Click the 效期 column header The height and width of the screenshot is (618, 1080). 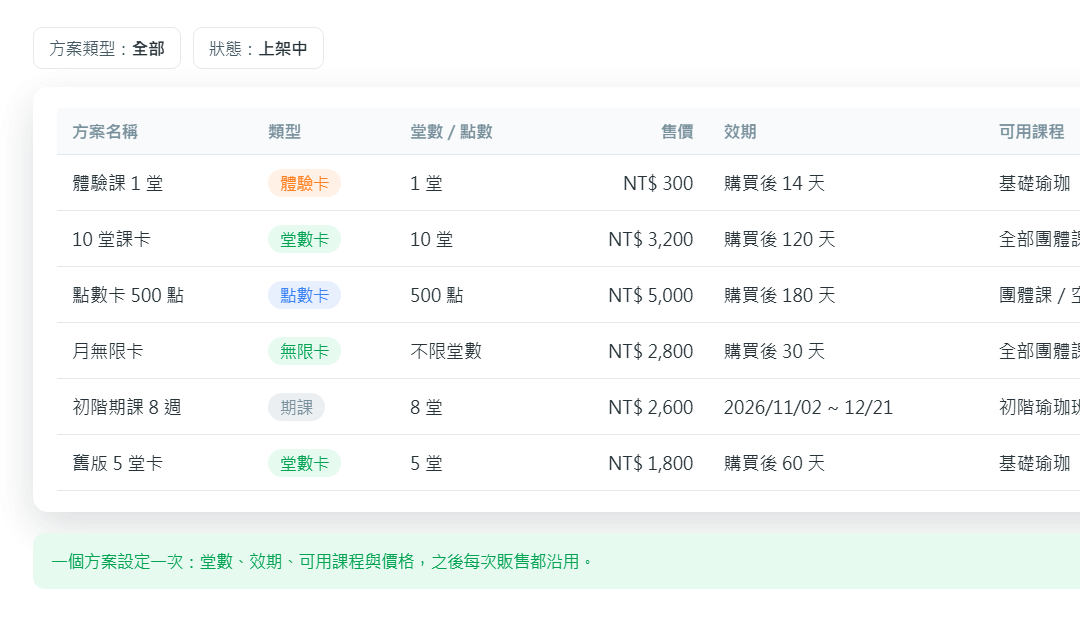click(740, 132)
